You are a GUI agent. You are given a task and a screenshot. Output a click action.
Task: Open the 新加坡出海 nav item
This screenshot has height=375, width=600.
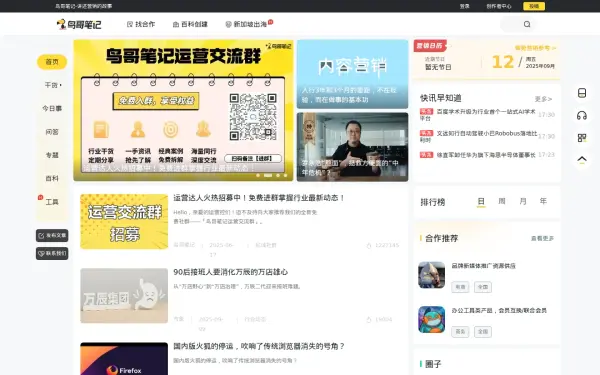pyautogui.click(x=249, y=24)
